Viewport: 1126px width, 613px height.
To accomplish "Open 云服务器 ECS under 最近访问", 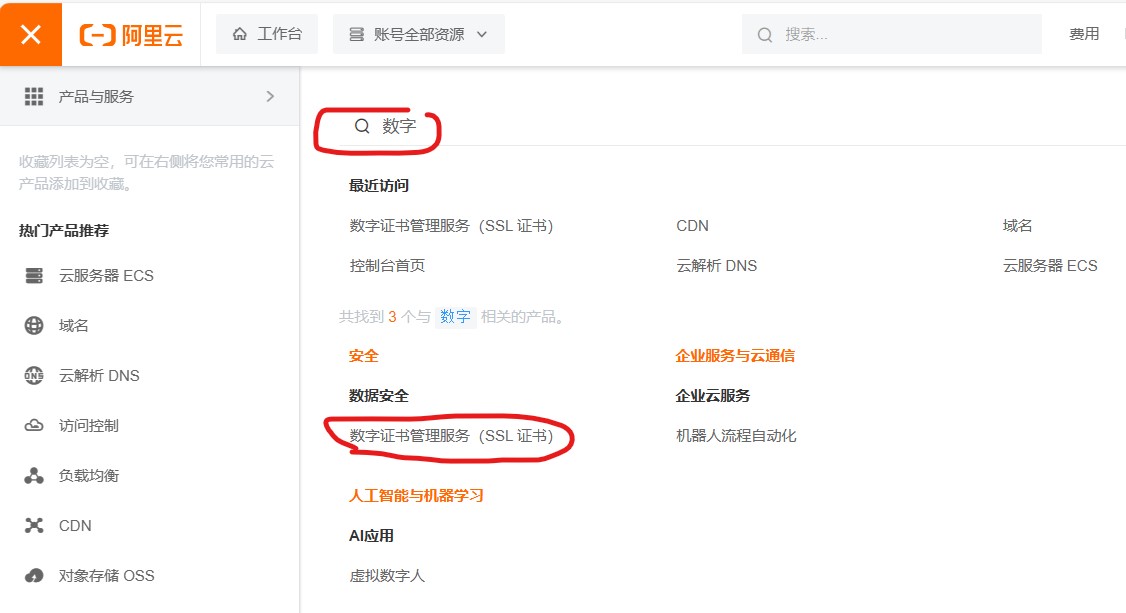I will (x=1050, y=266).
